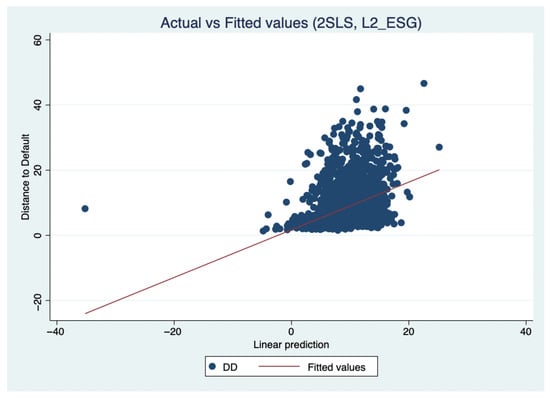Click the x-axis tick label '-20'
550x398 pixels.
pos(173,331)
